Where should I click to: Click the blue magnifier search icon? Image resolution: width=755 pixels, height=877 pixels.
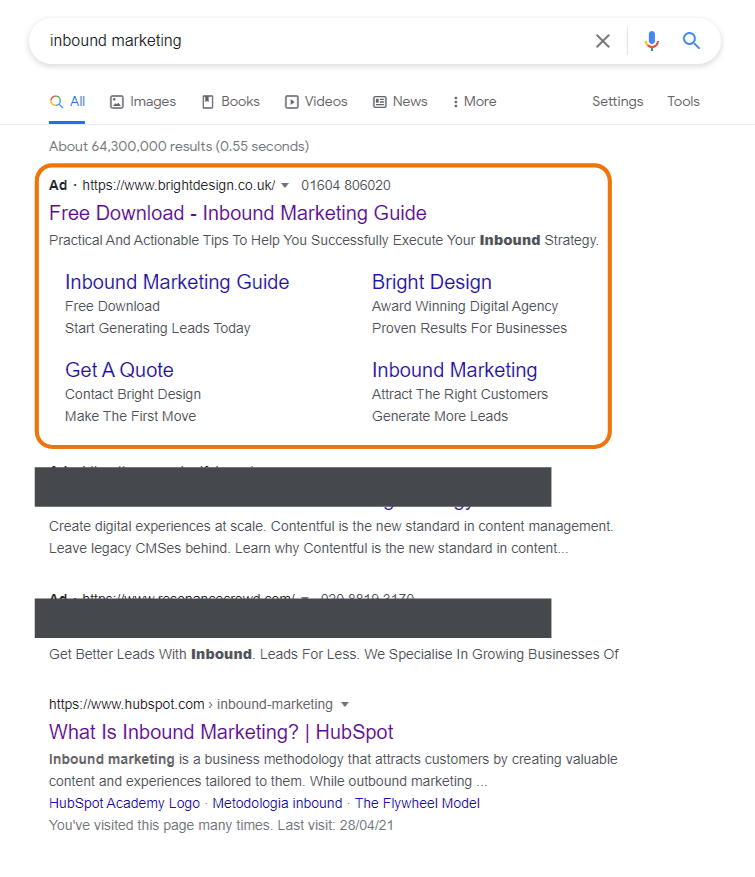pos(691,40)
